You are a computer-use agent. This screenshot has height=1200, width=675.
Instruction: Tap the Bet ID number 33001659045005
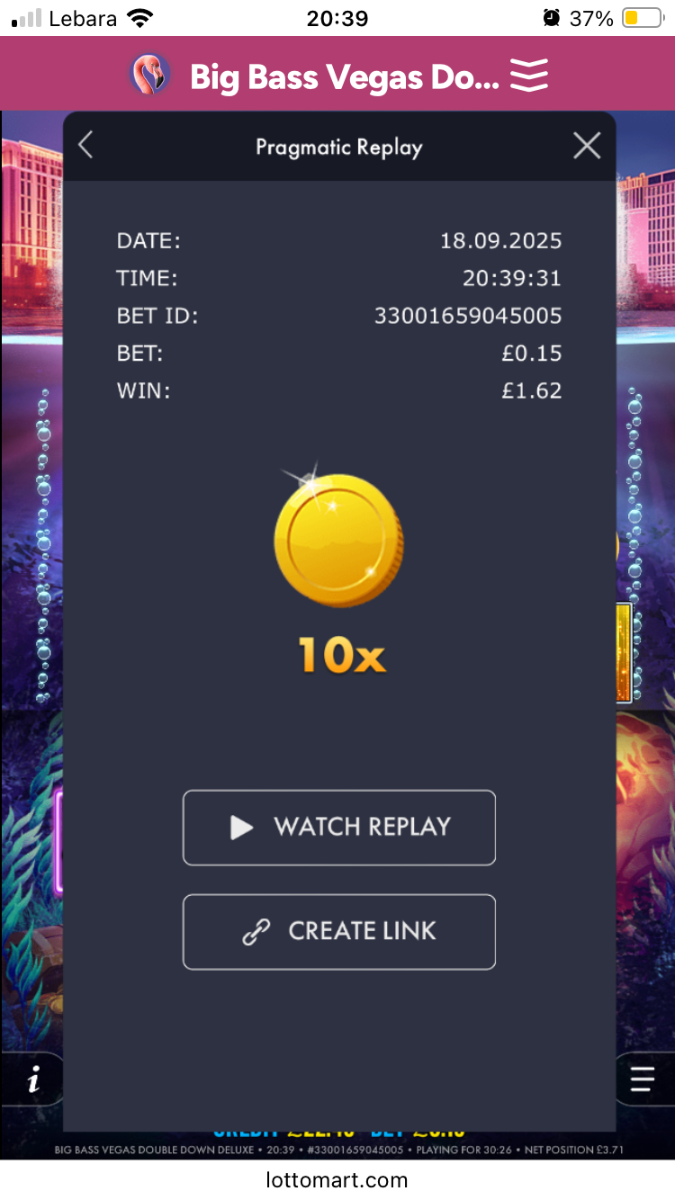tap(468, 316)
